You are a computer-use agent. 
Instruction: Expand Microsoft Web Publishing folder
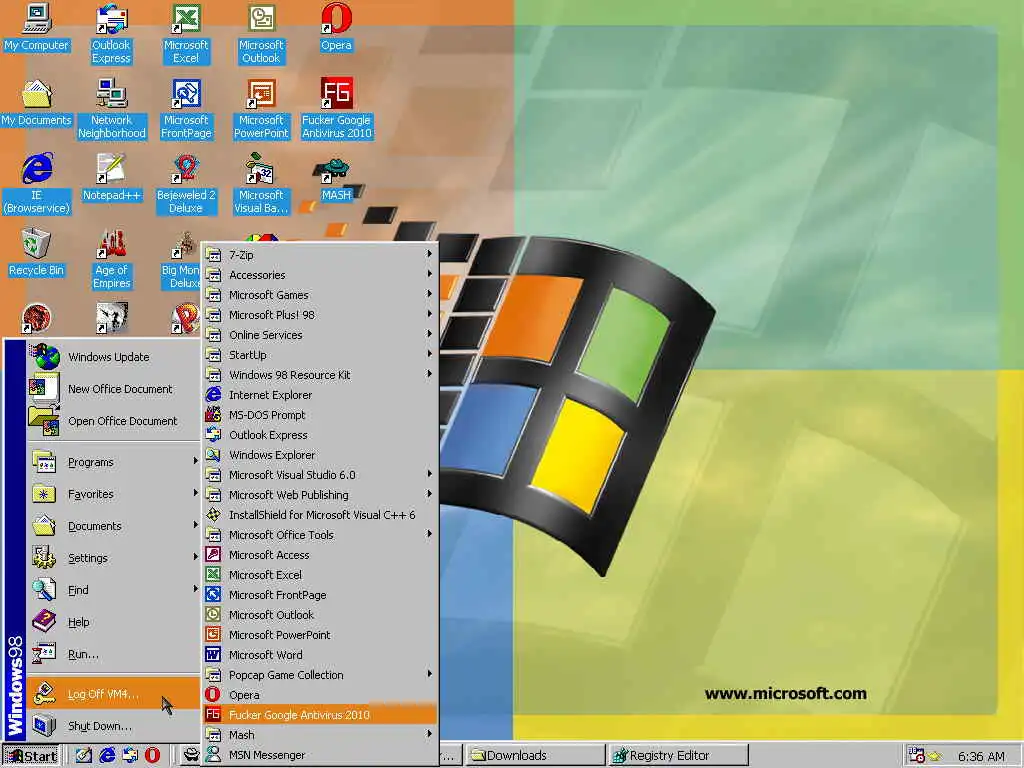pyautogui.click(x=319, y=495)
